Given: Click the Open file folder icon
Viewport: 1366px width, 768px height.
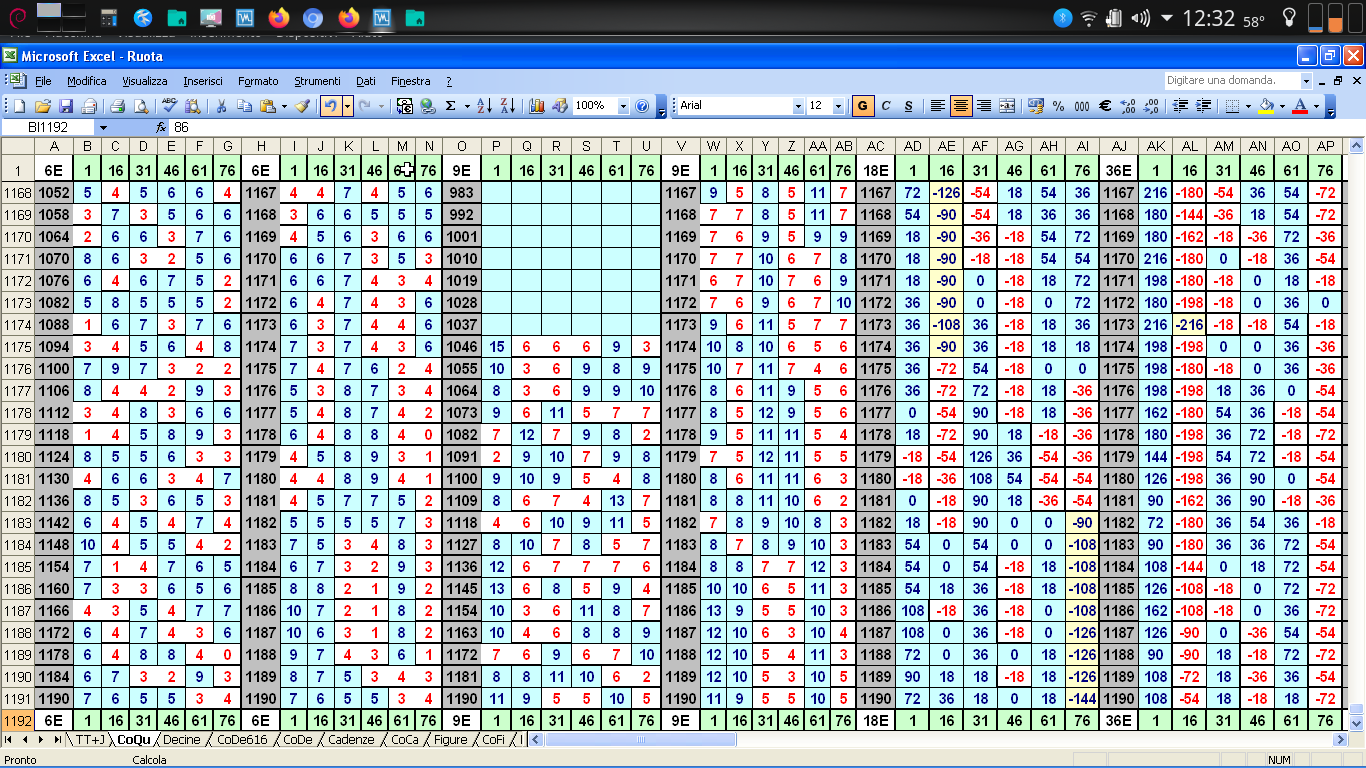Looking at the screenshot, I should [43, 105].
